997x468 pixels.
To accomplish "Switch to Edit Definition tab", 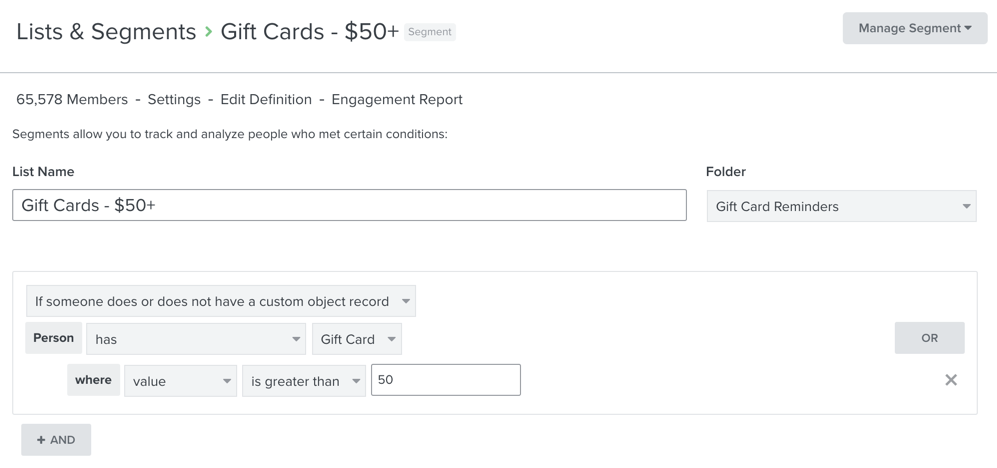I will point(266,100).
